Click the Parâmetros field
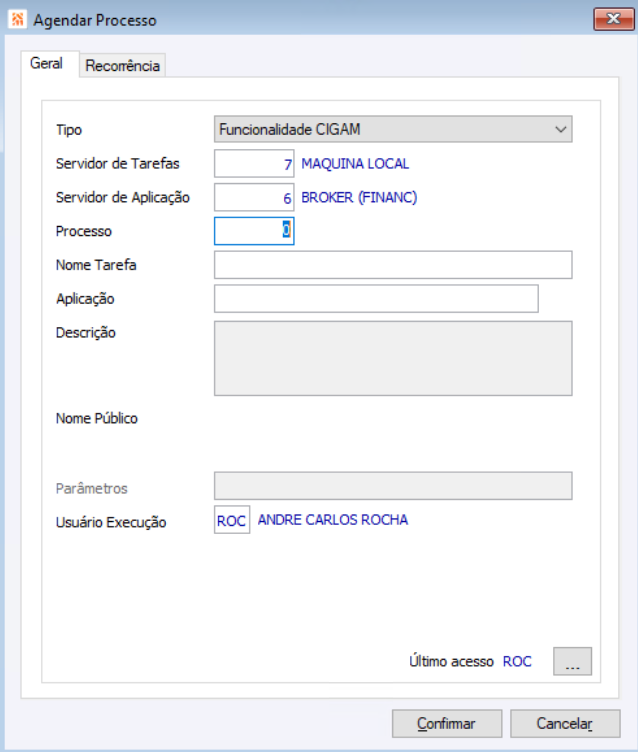The image size is (638, 752). pyautogui.click(x=393, y=486)
